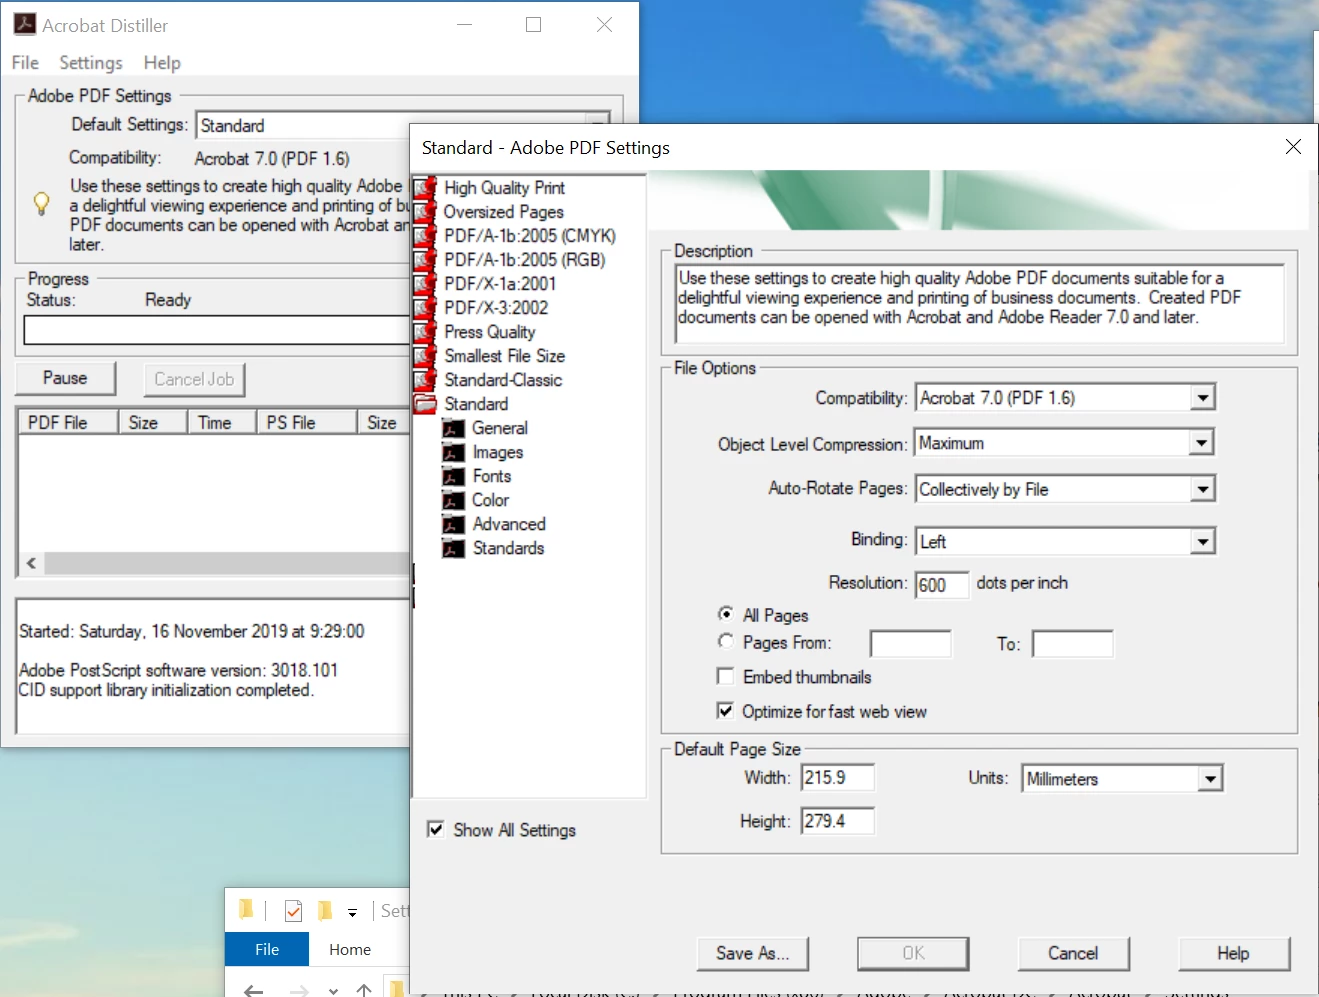1319x997 pixels.
Task: Select the Images tree item label
Action: point(497,452)
